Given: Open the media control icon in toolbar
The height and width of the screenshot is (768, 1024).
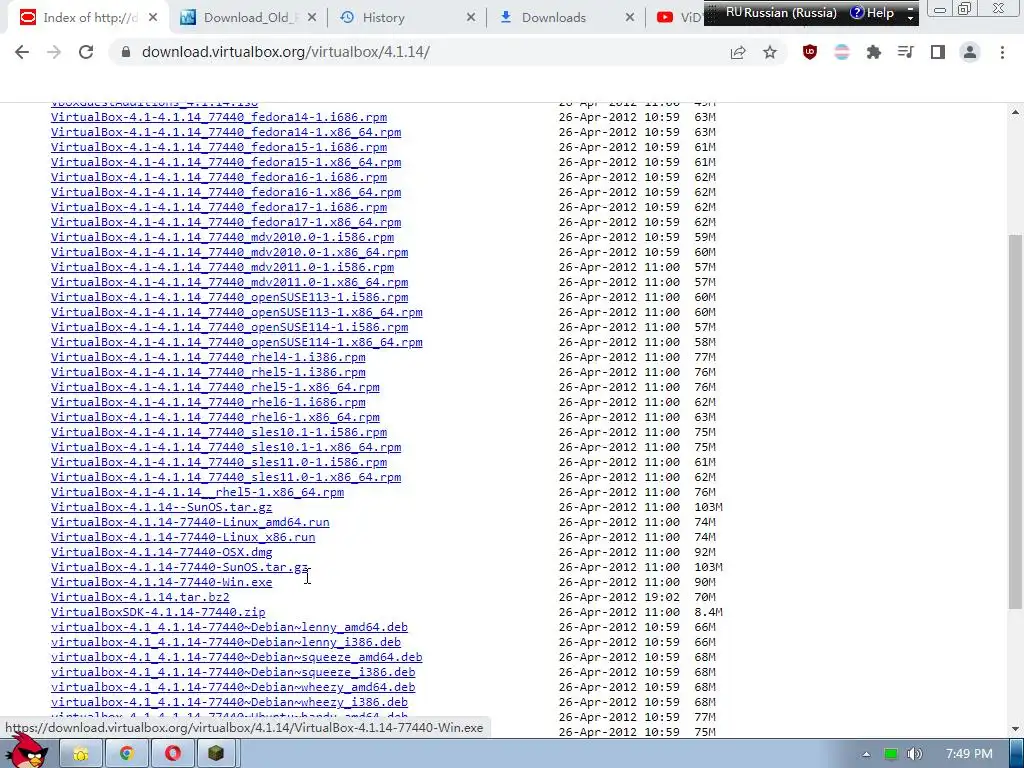Looking at the screenshot, I should click(906, 52).
